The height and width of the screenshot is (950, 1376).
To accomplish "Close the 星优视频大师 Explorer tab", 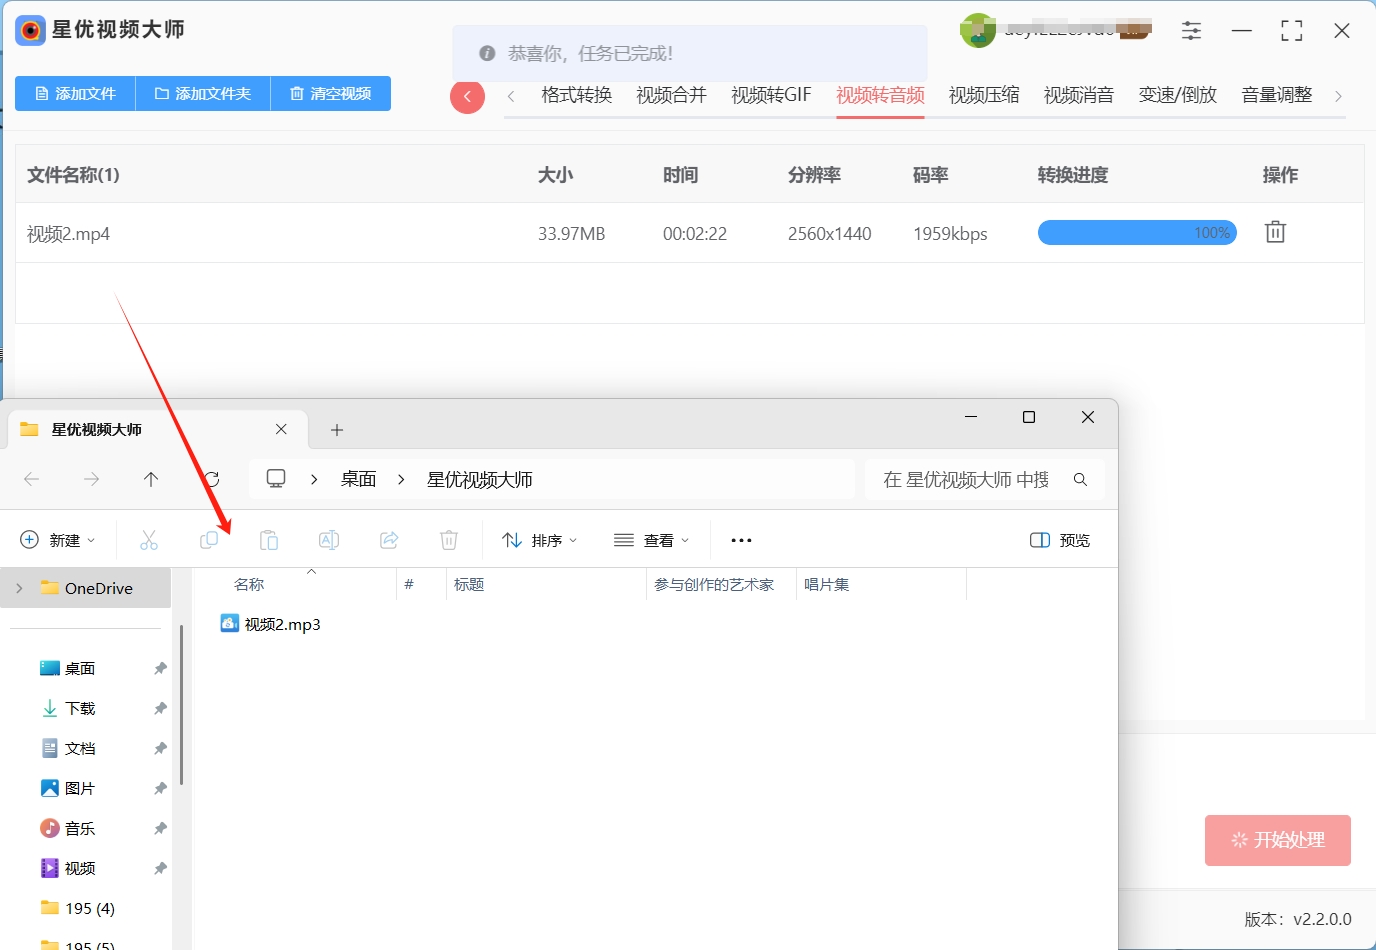I will (281, 429).
